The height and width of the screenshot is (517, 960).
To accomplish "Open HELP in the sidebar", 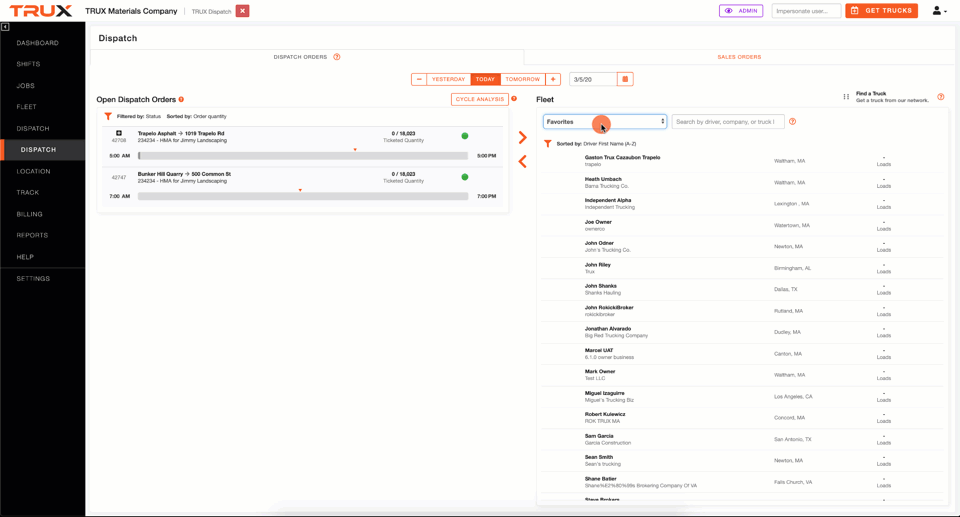I will tap(25, 257).
